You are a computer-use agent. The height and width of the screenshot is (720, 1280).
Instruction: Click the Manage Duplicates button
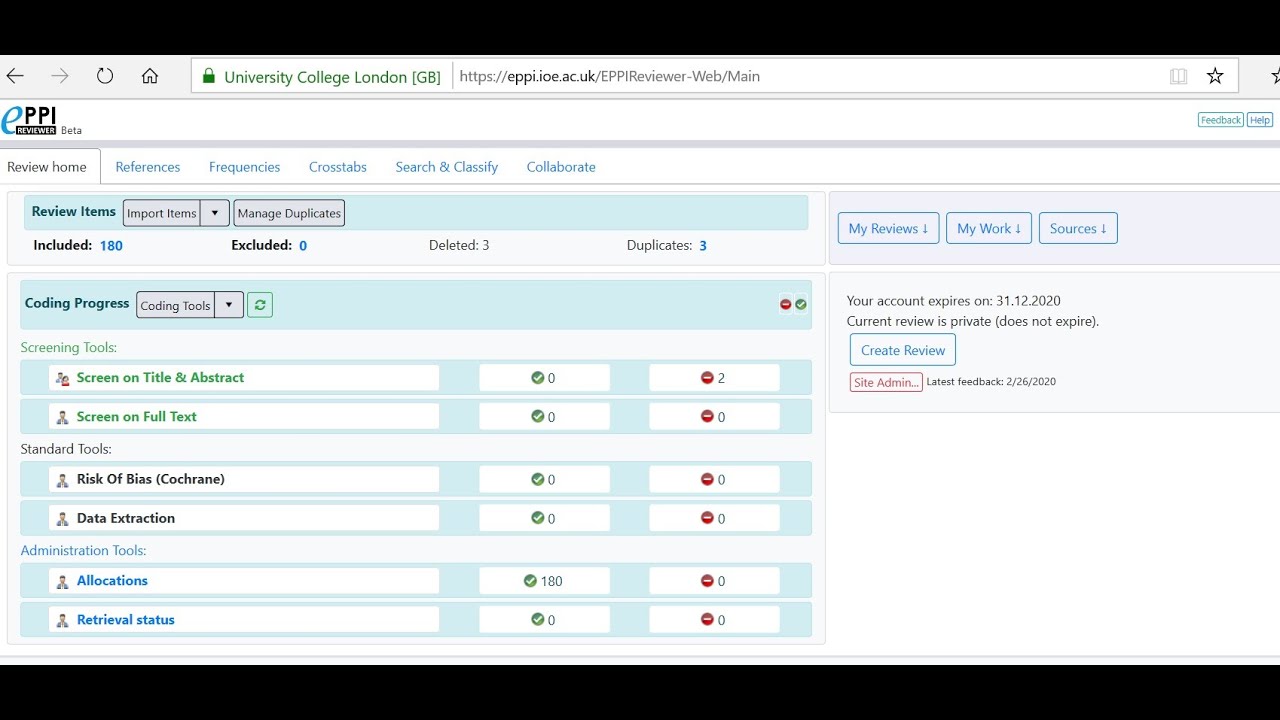[289, 213]
